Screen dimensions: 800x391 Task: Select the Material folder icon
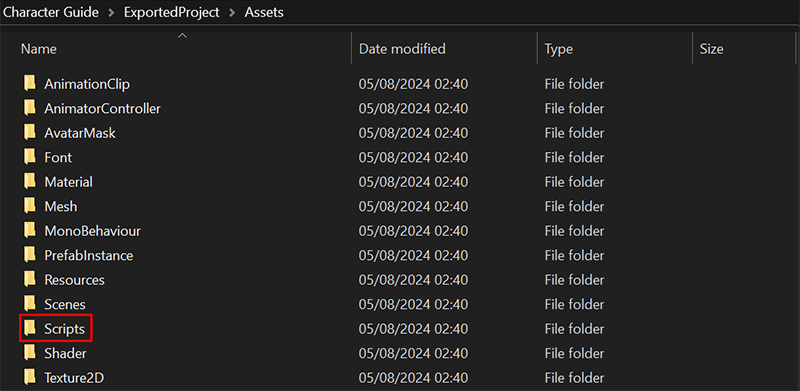[x=30, y=182]
